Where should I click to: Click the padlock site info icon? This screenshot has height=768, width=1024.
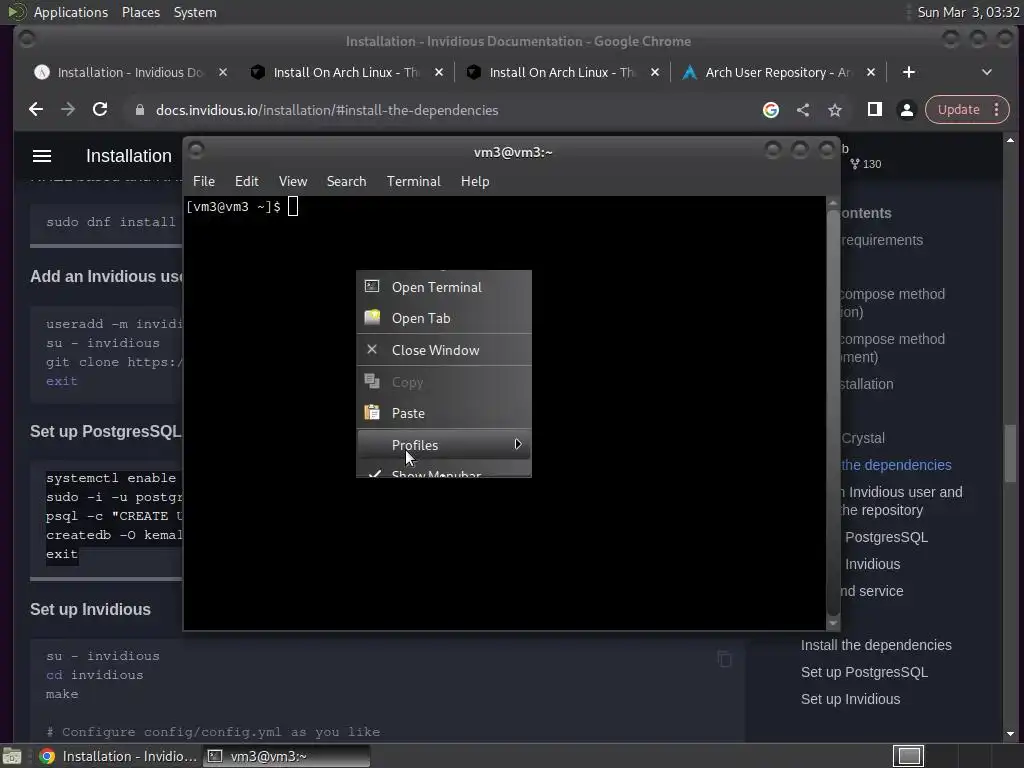139,110
